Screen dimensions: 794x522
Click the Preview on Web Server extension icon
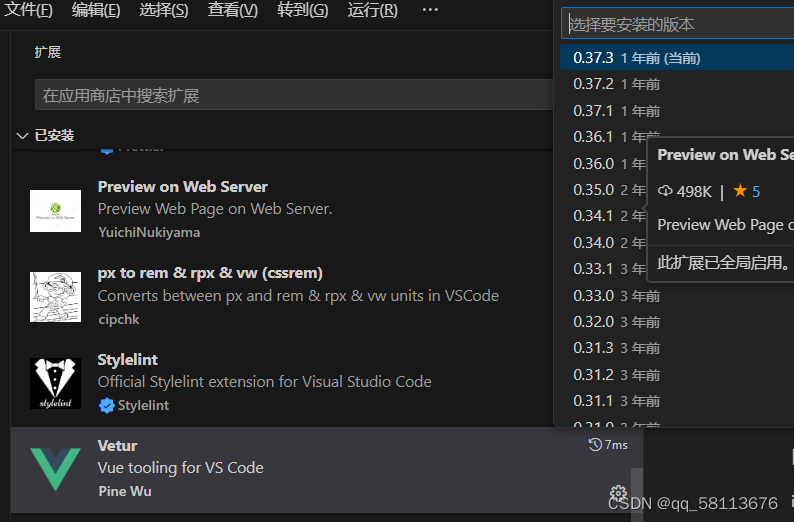[x=55, y=211]
